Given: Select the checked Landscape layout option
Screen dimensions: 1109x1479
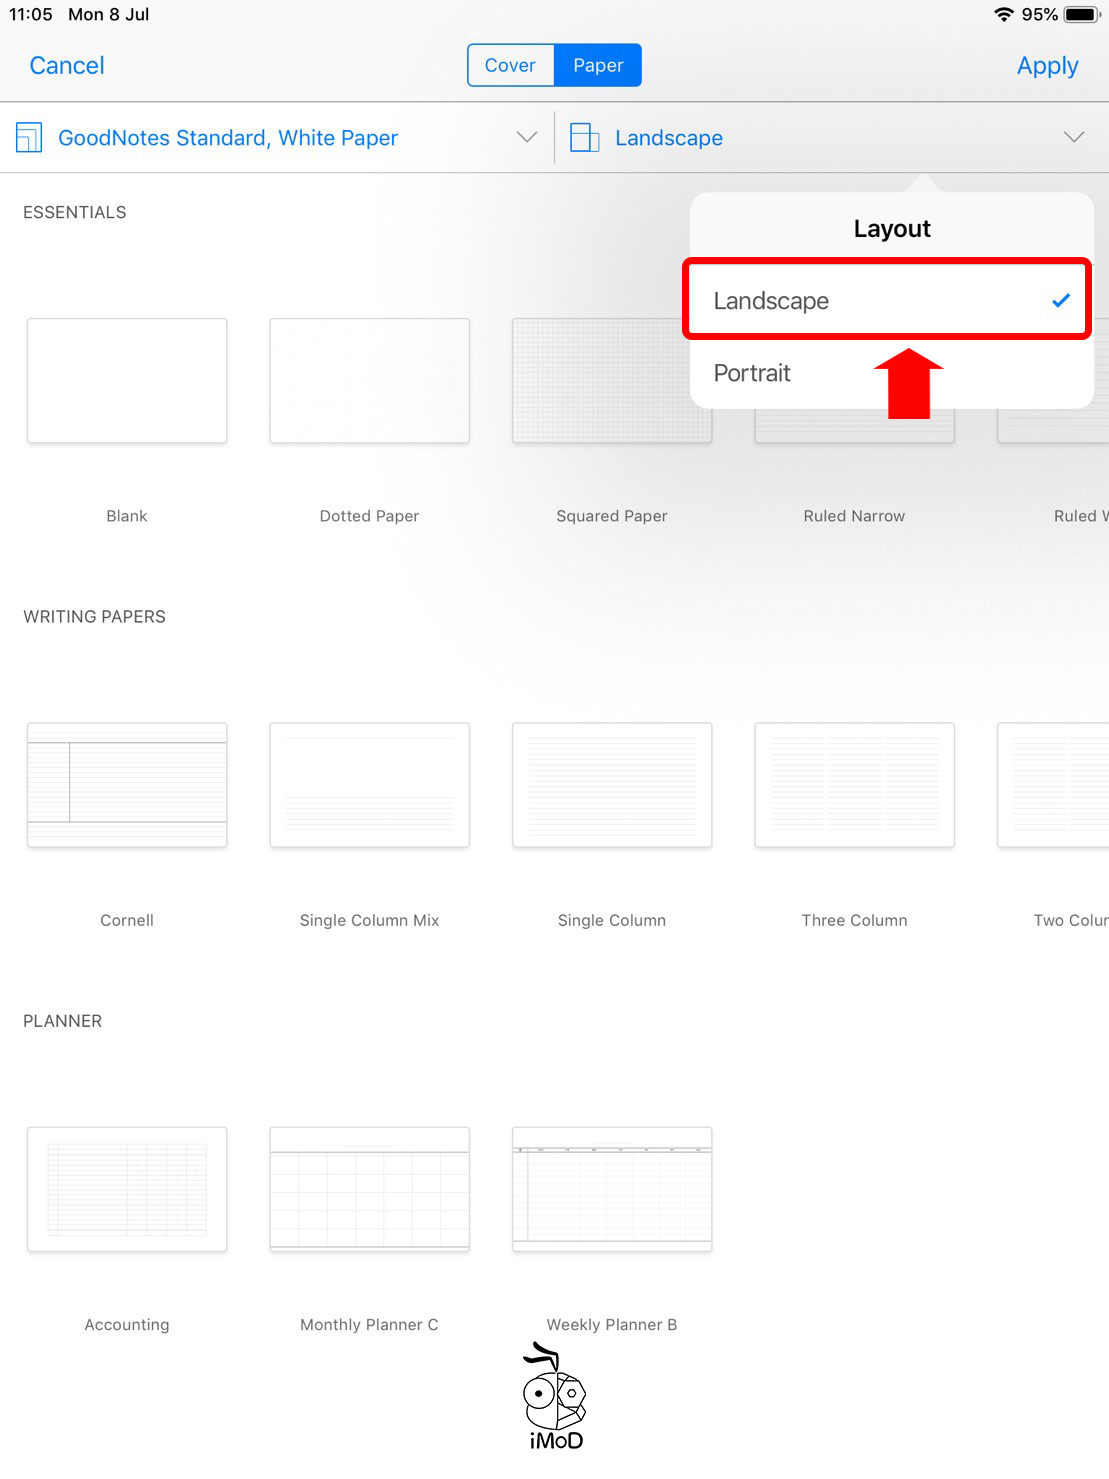Looking at the screenshot, I should pyautogui.click(x=886, y=301).
